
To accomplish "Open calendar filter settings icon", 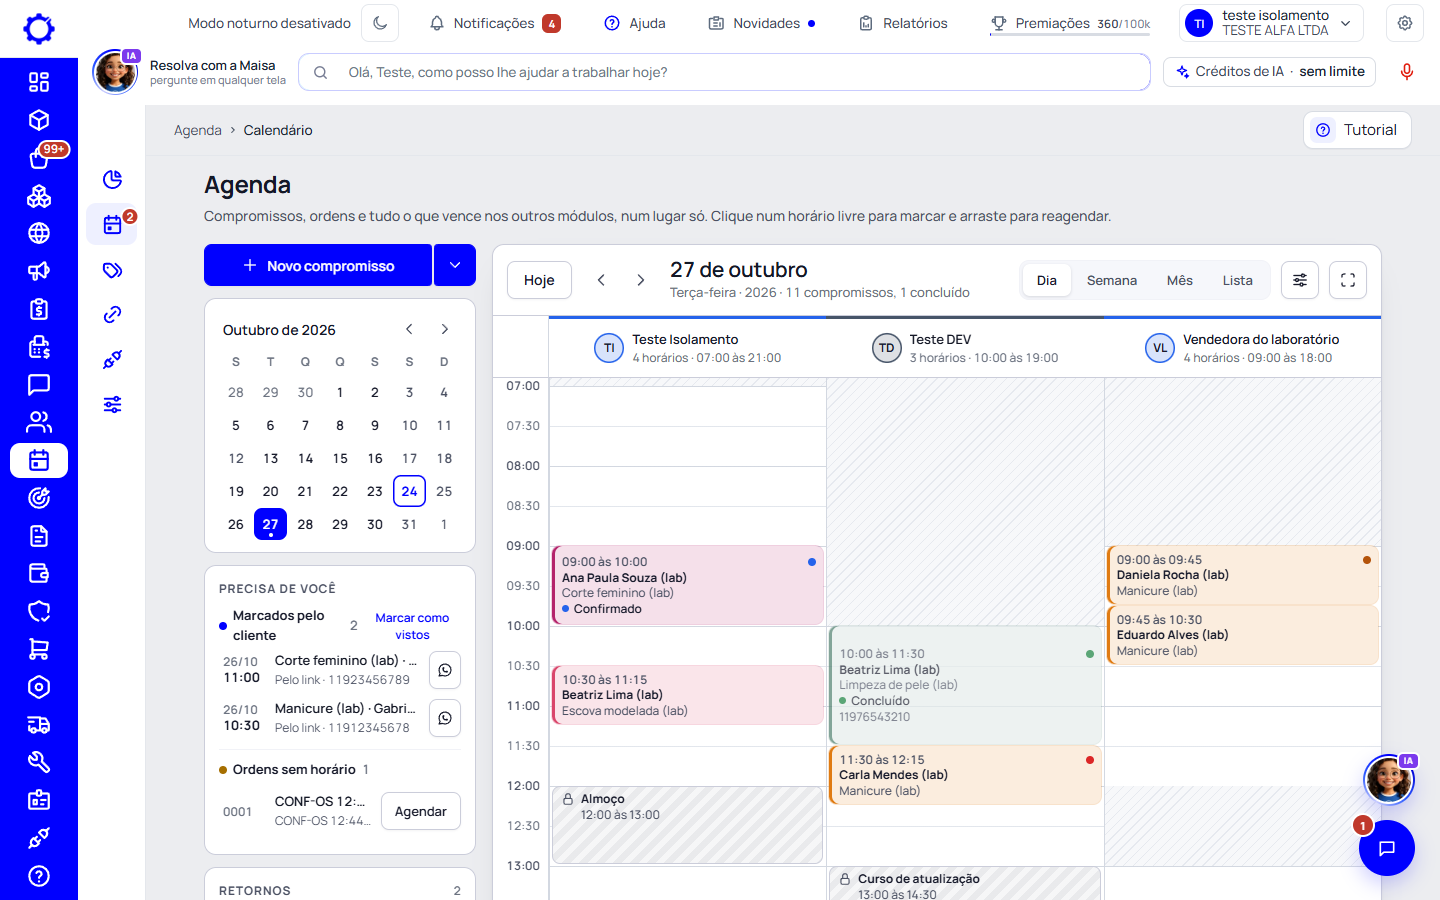I will point(1300,280).
